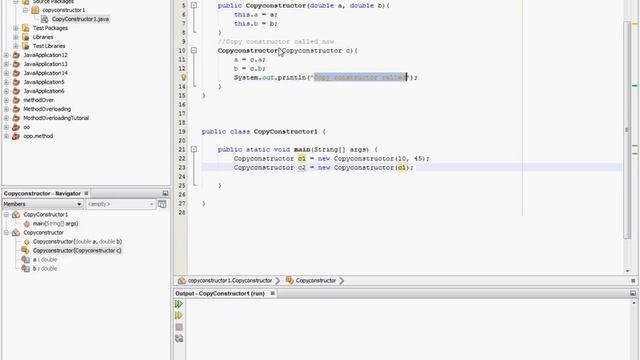Click the re-run green arrows icon
This screenshot has height=360, width=640.
pos(179,304)
